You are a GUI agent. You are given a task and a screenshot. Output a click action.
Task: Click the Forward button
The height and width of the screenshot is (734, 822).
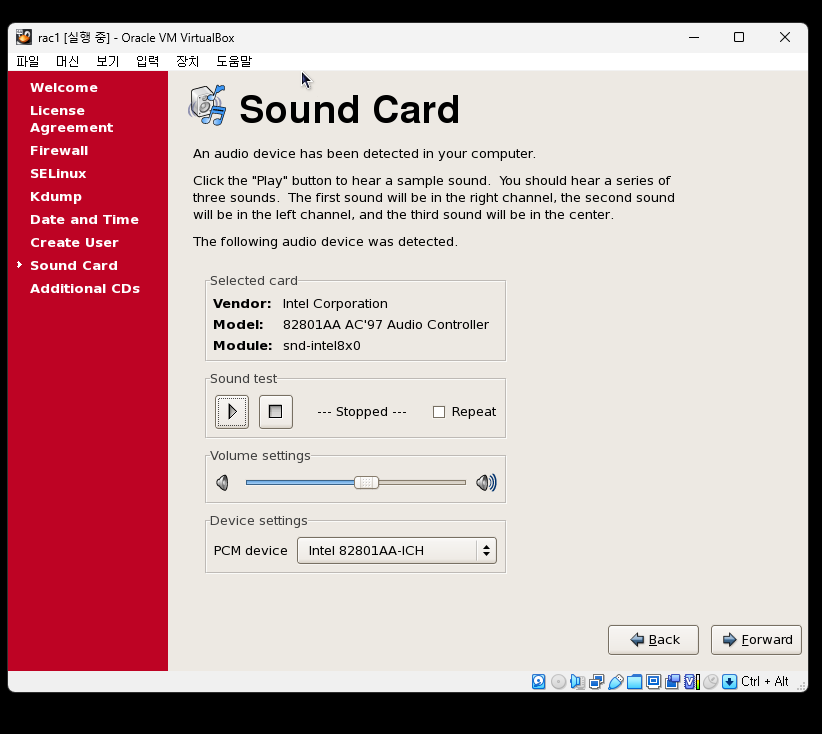756,640
